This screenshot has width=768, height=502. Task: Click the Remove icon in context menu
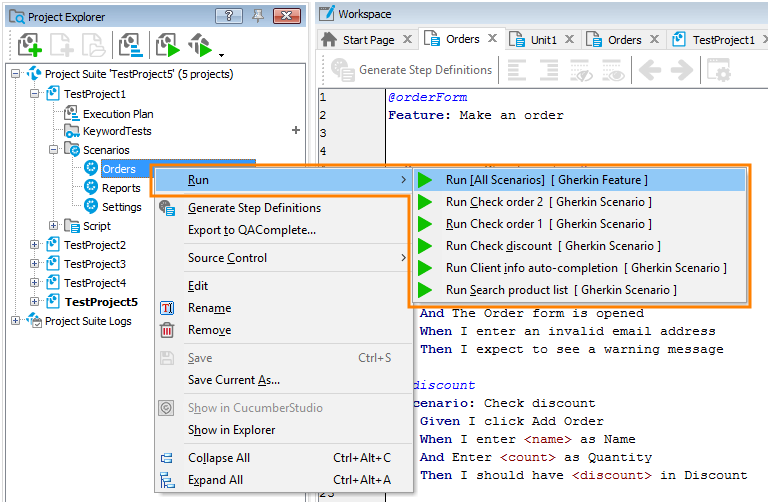pyautogui.click(x=167, y=330)
